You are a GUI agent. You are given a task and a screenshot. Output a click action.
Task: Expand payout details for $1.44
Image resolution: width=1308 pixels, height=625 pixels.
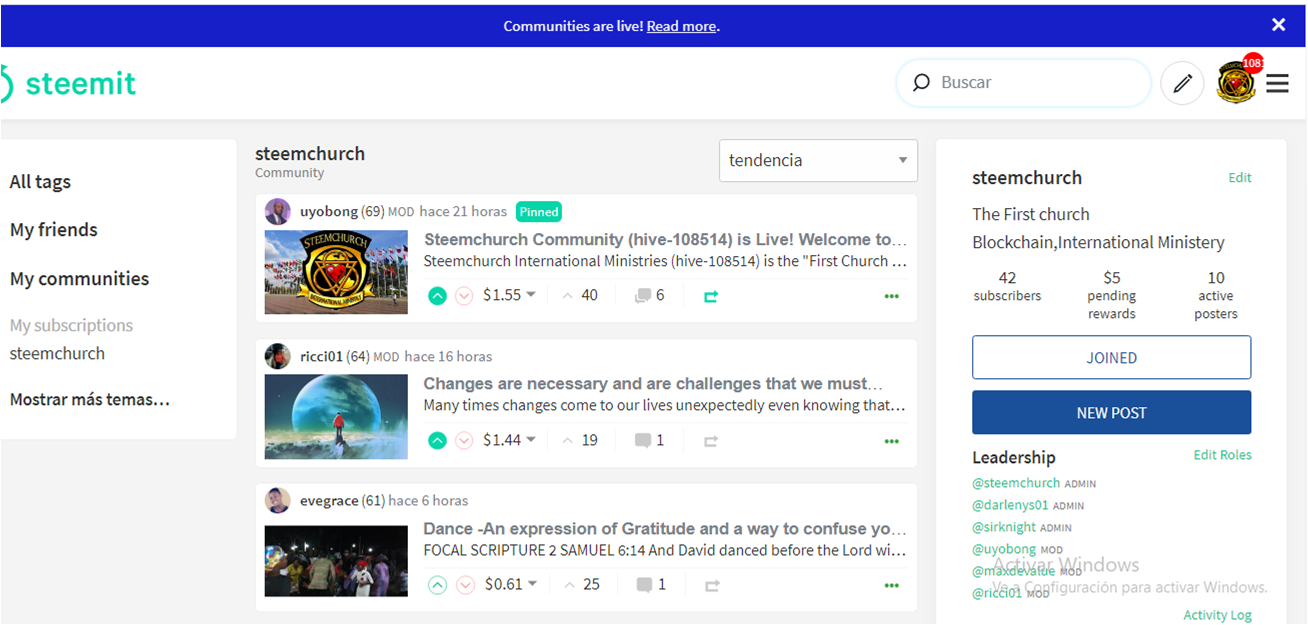pyautogui.click(x=509, y=440)
